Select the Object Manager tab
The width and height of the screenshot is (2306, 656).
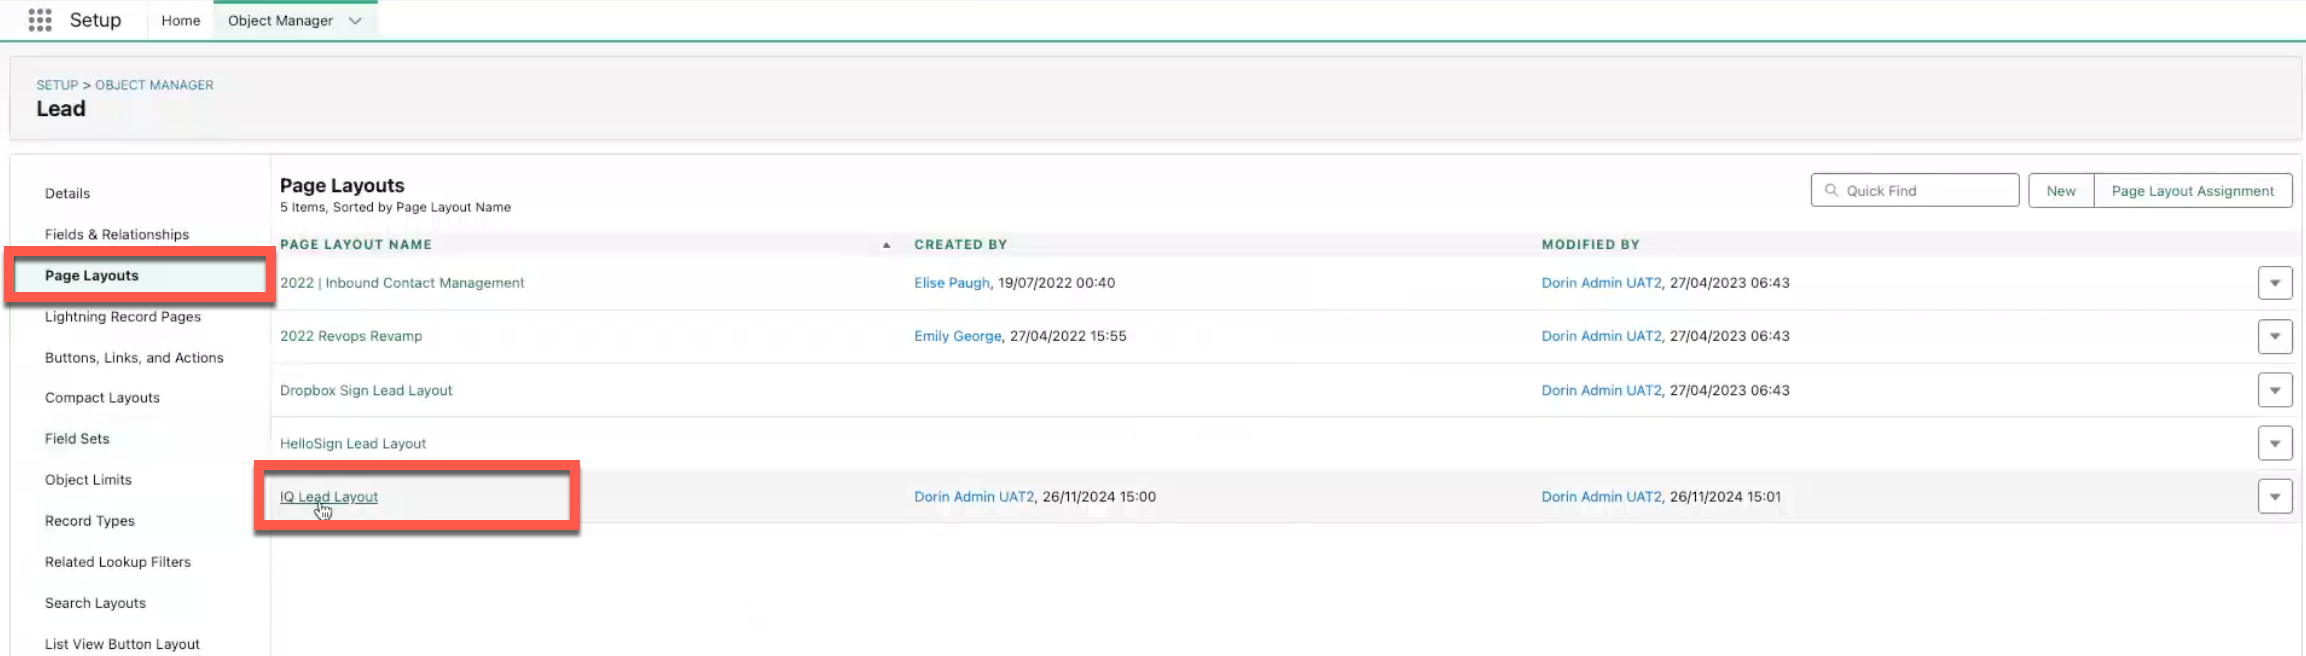[x=280, y=21]
